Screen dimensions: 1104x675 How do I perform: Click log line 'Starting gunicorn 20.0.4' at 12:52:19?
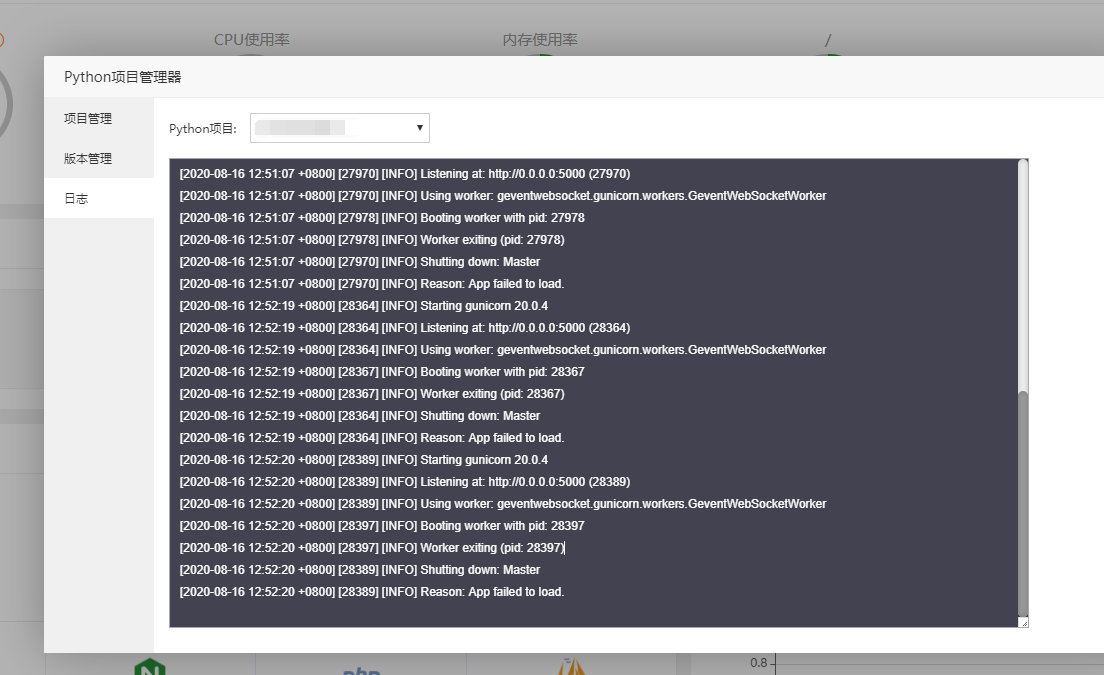(x=363, y=305)
